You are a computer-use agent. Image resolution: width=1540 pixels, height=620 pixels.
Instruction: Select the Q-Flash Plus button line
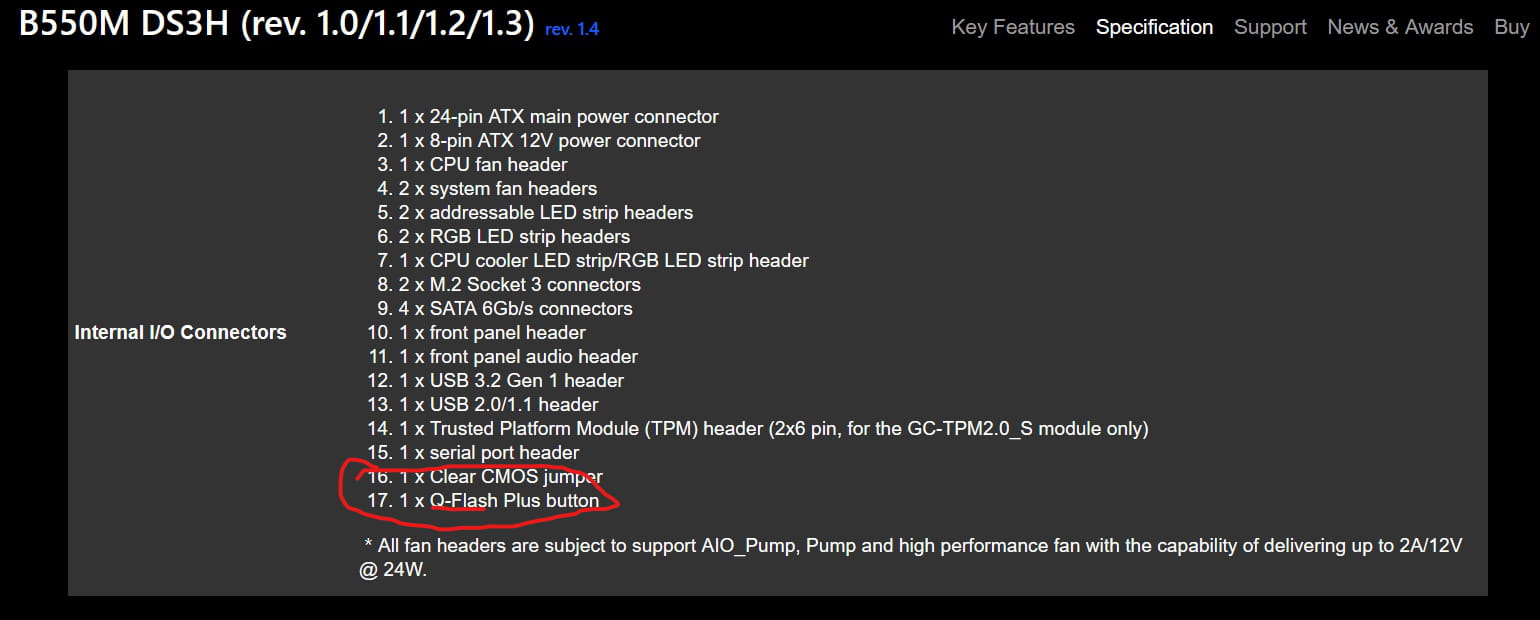pos(484,500)
